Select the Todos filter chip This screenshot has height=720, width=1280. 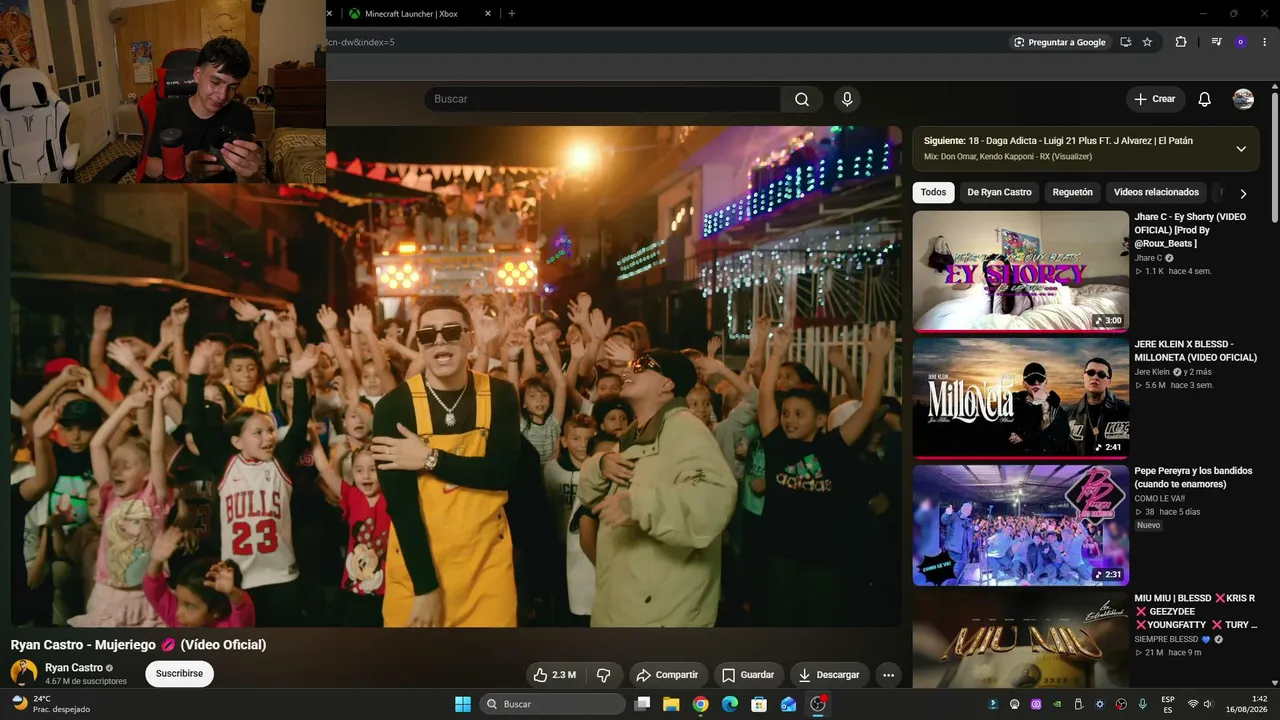[x=933, y=192]
